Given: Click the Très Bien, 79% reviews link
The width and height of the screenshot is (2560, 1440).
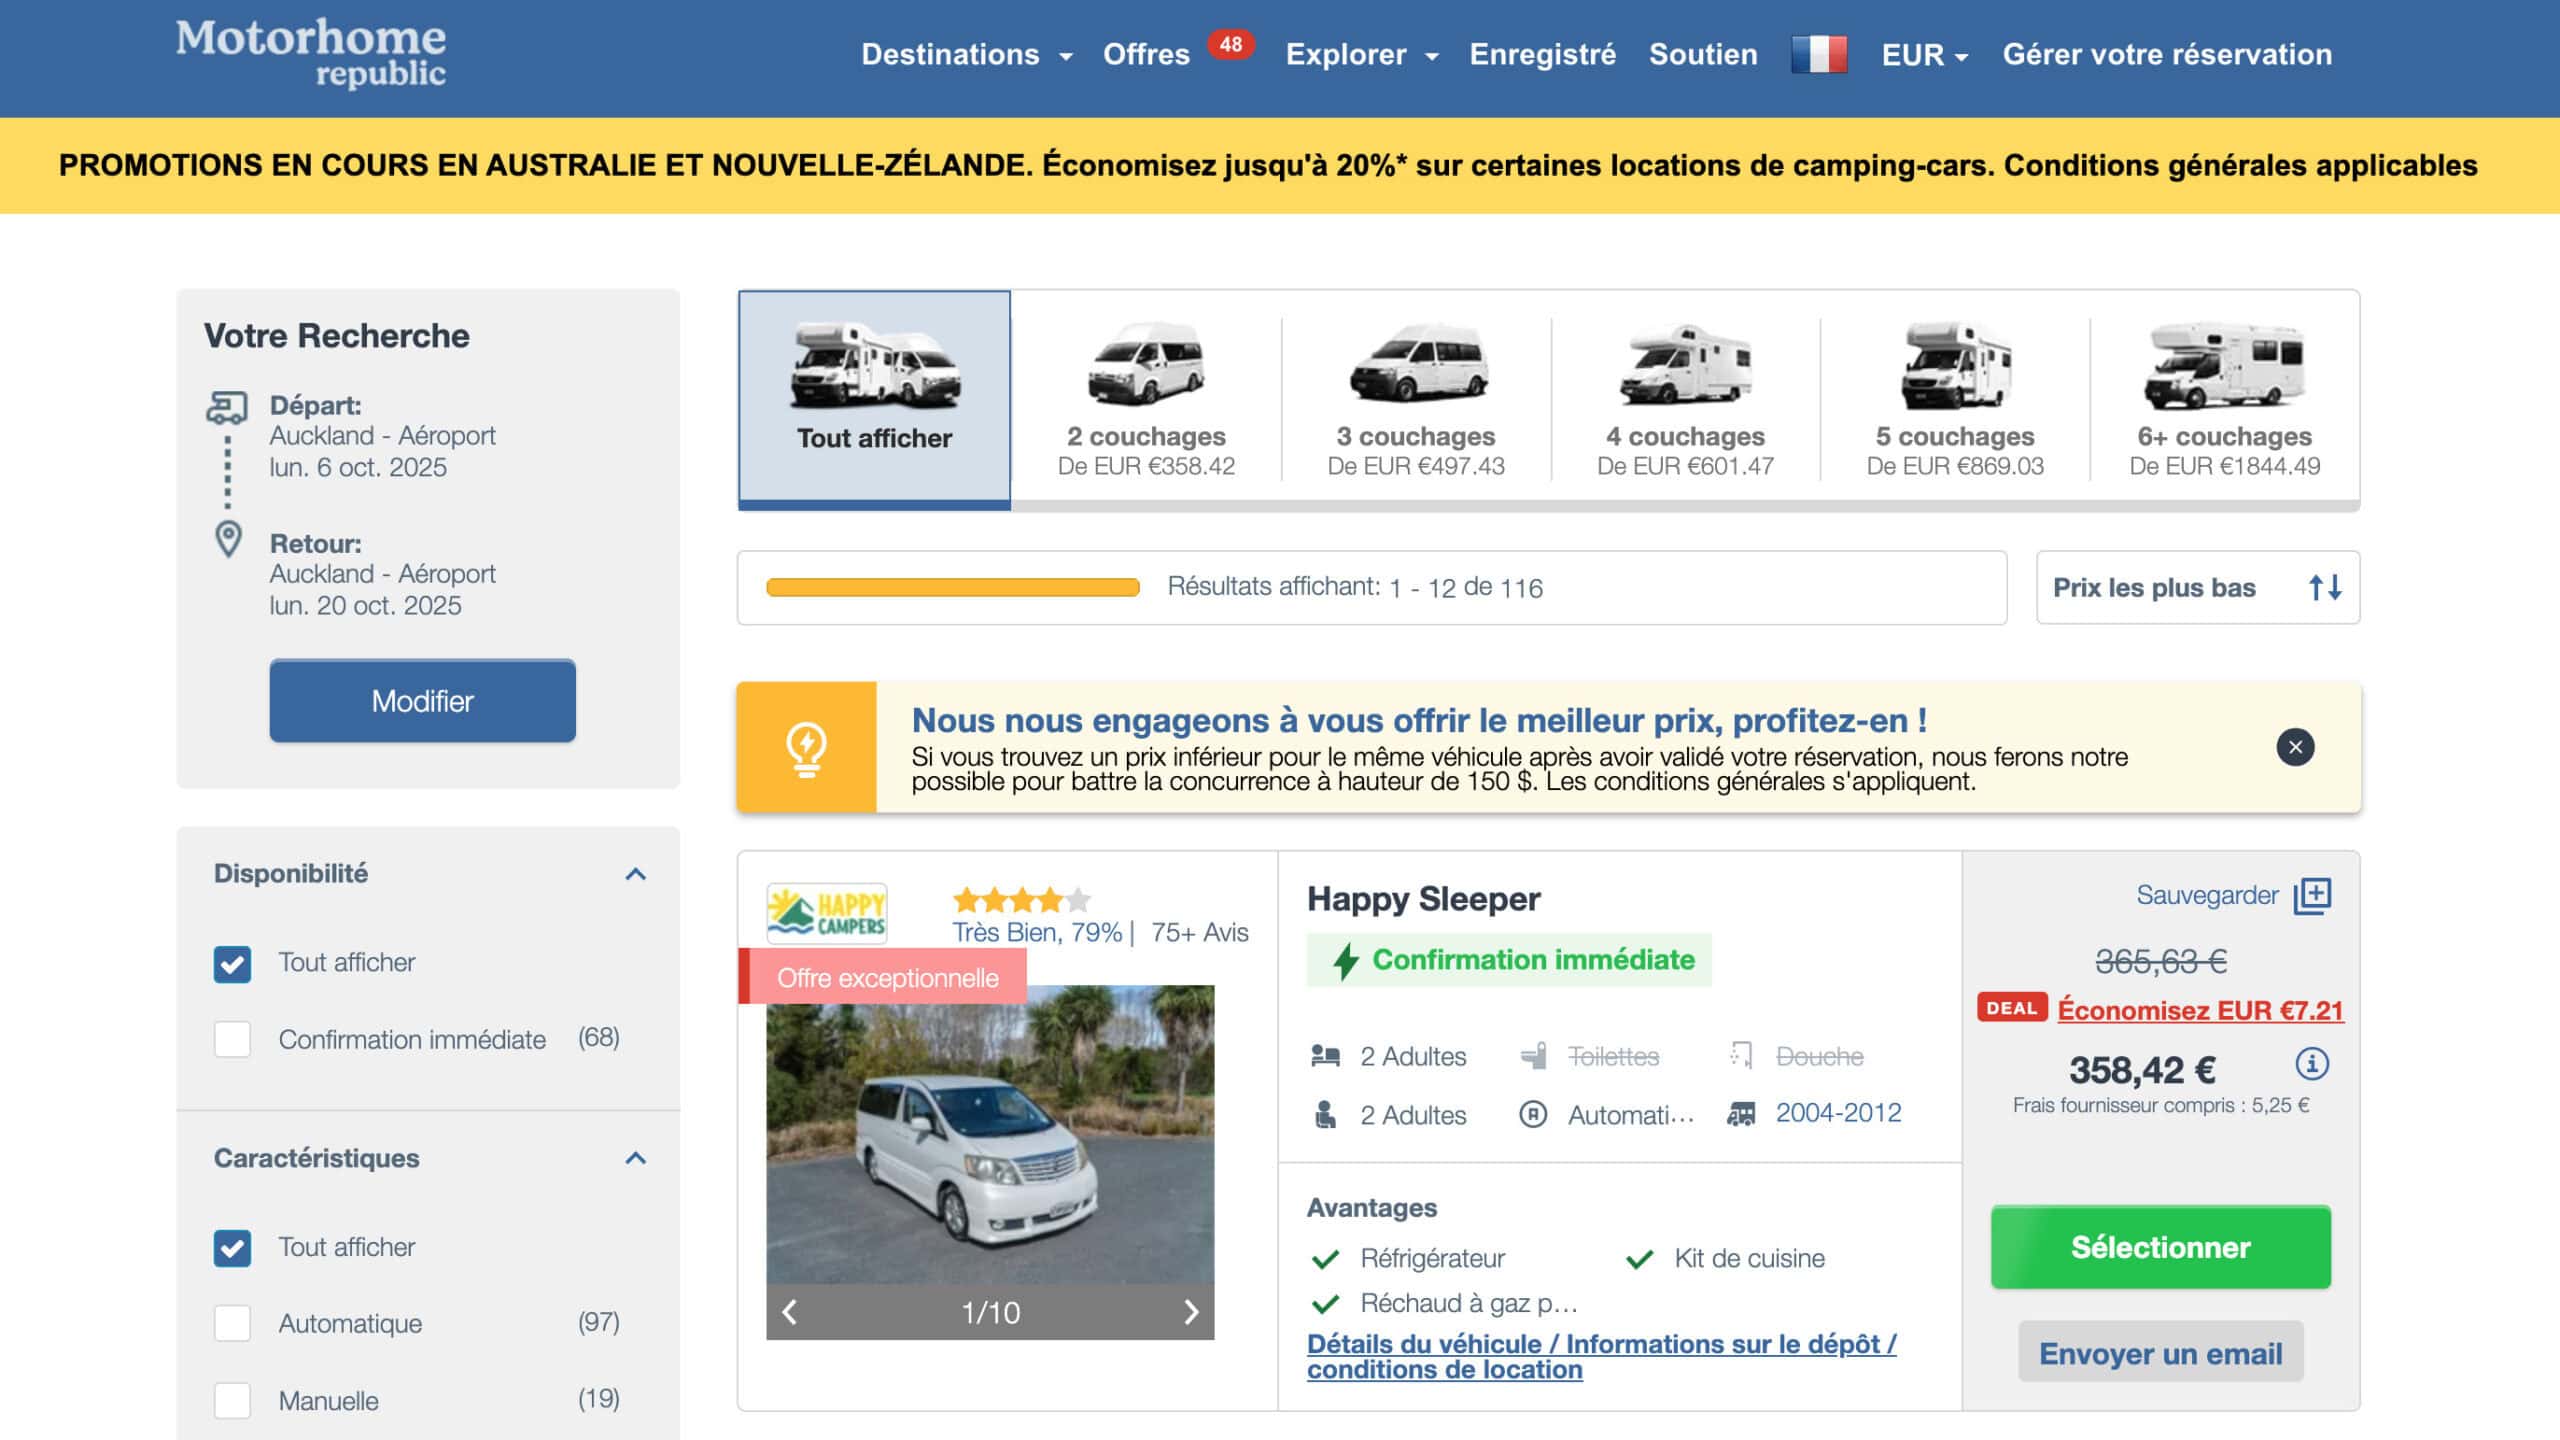Looking at the screenshot, I should pyautogui.click(x=1037, y=933).
